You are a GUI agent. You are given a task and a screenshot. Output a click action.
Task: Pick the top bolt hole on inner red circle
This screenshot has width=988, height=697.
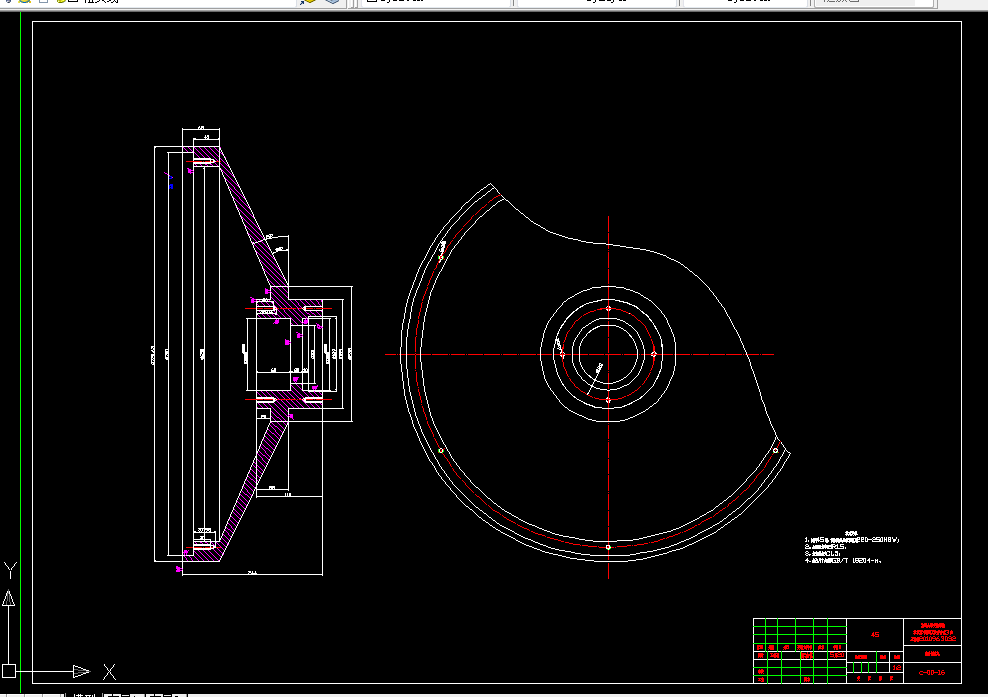tap(608, 308)
